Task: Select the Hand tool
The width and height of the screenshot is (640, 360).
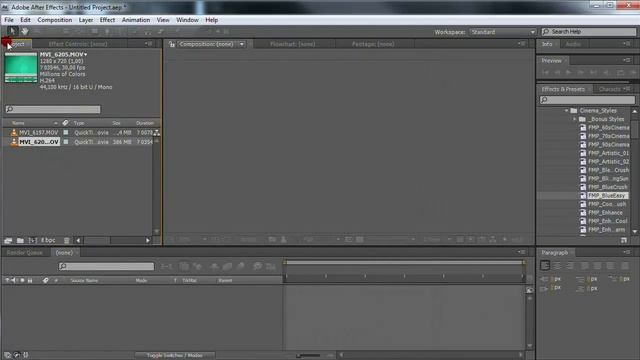Action: (x=25, y=31)
